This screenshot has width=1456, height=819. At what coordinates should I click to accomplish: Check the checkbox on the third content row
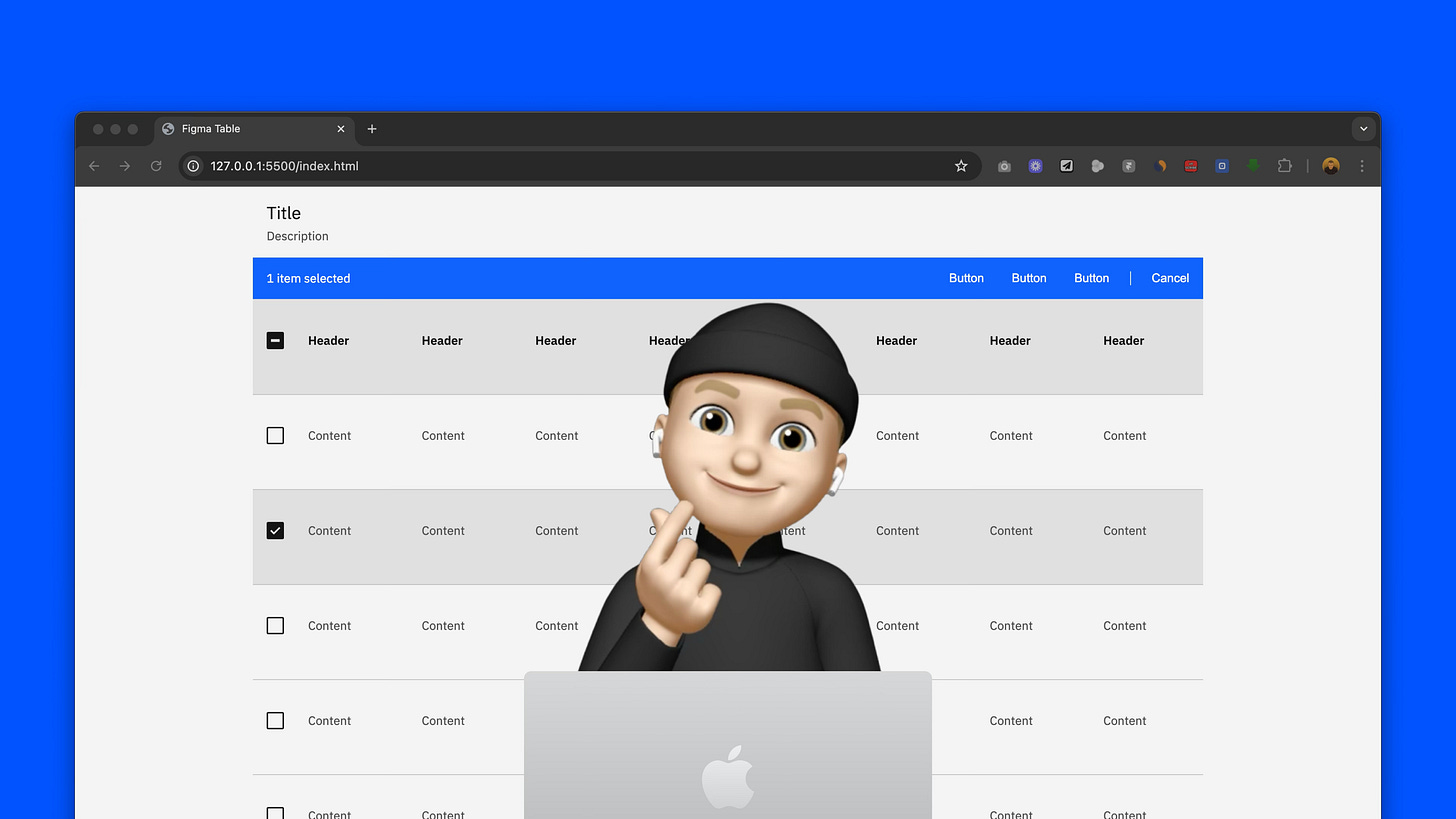[275, 625]
